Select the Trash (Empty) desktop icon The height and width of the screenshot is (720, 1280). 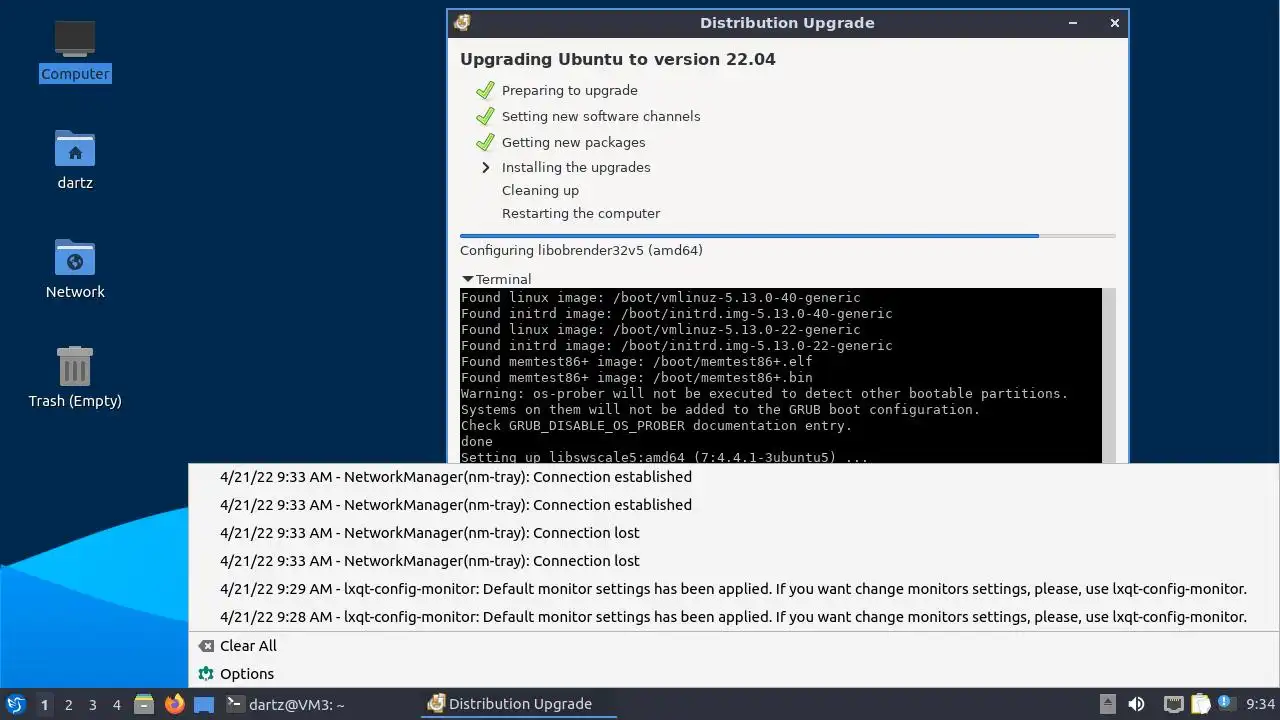[x=75, y=377]
